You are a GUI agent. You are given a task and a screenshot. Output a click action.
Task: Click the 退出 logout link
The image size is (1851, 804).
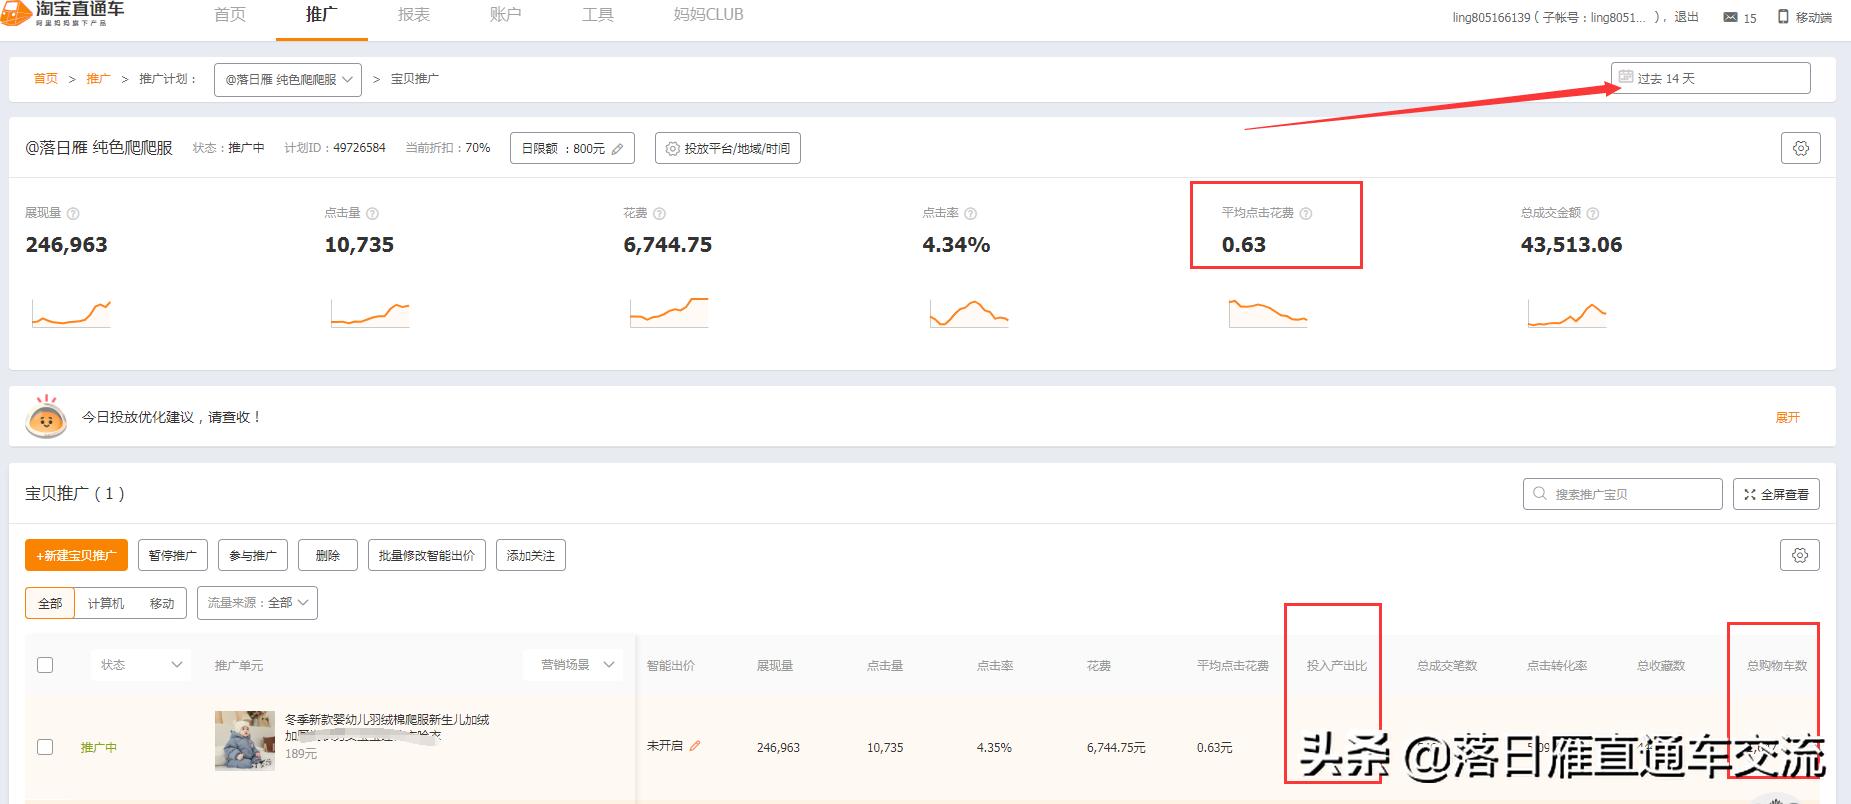1686,17
